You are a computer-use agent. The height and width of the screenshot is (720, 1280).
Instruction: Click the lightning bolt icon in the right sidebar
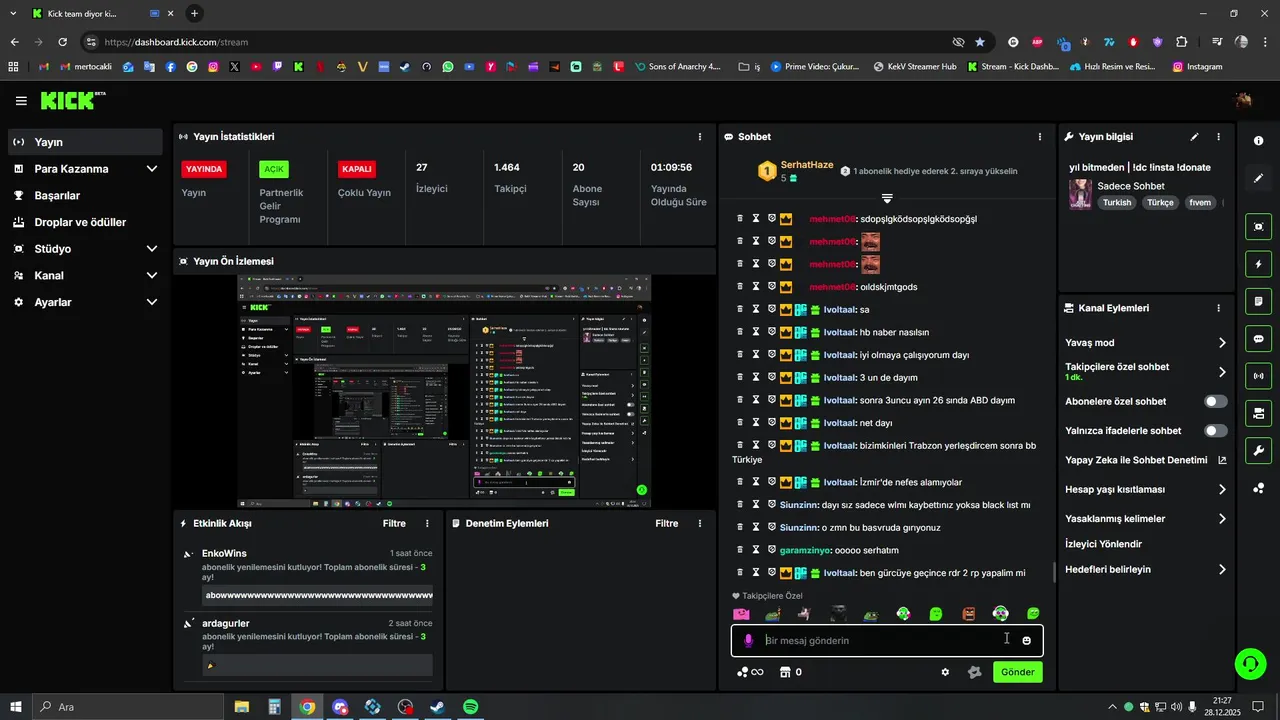(x=1258, y=264)
